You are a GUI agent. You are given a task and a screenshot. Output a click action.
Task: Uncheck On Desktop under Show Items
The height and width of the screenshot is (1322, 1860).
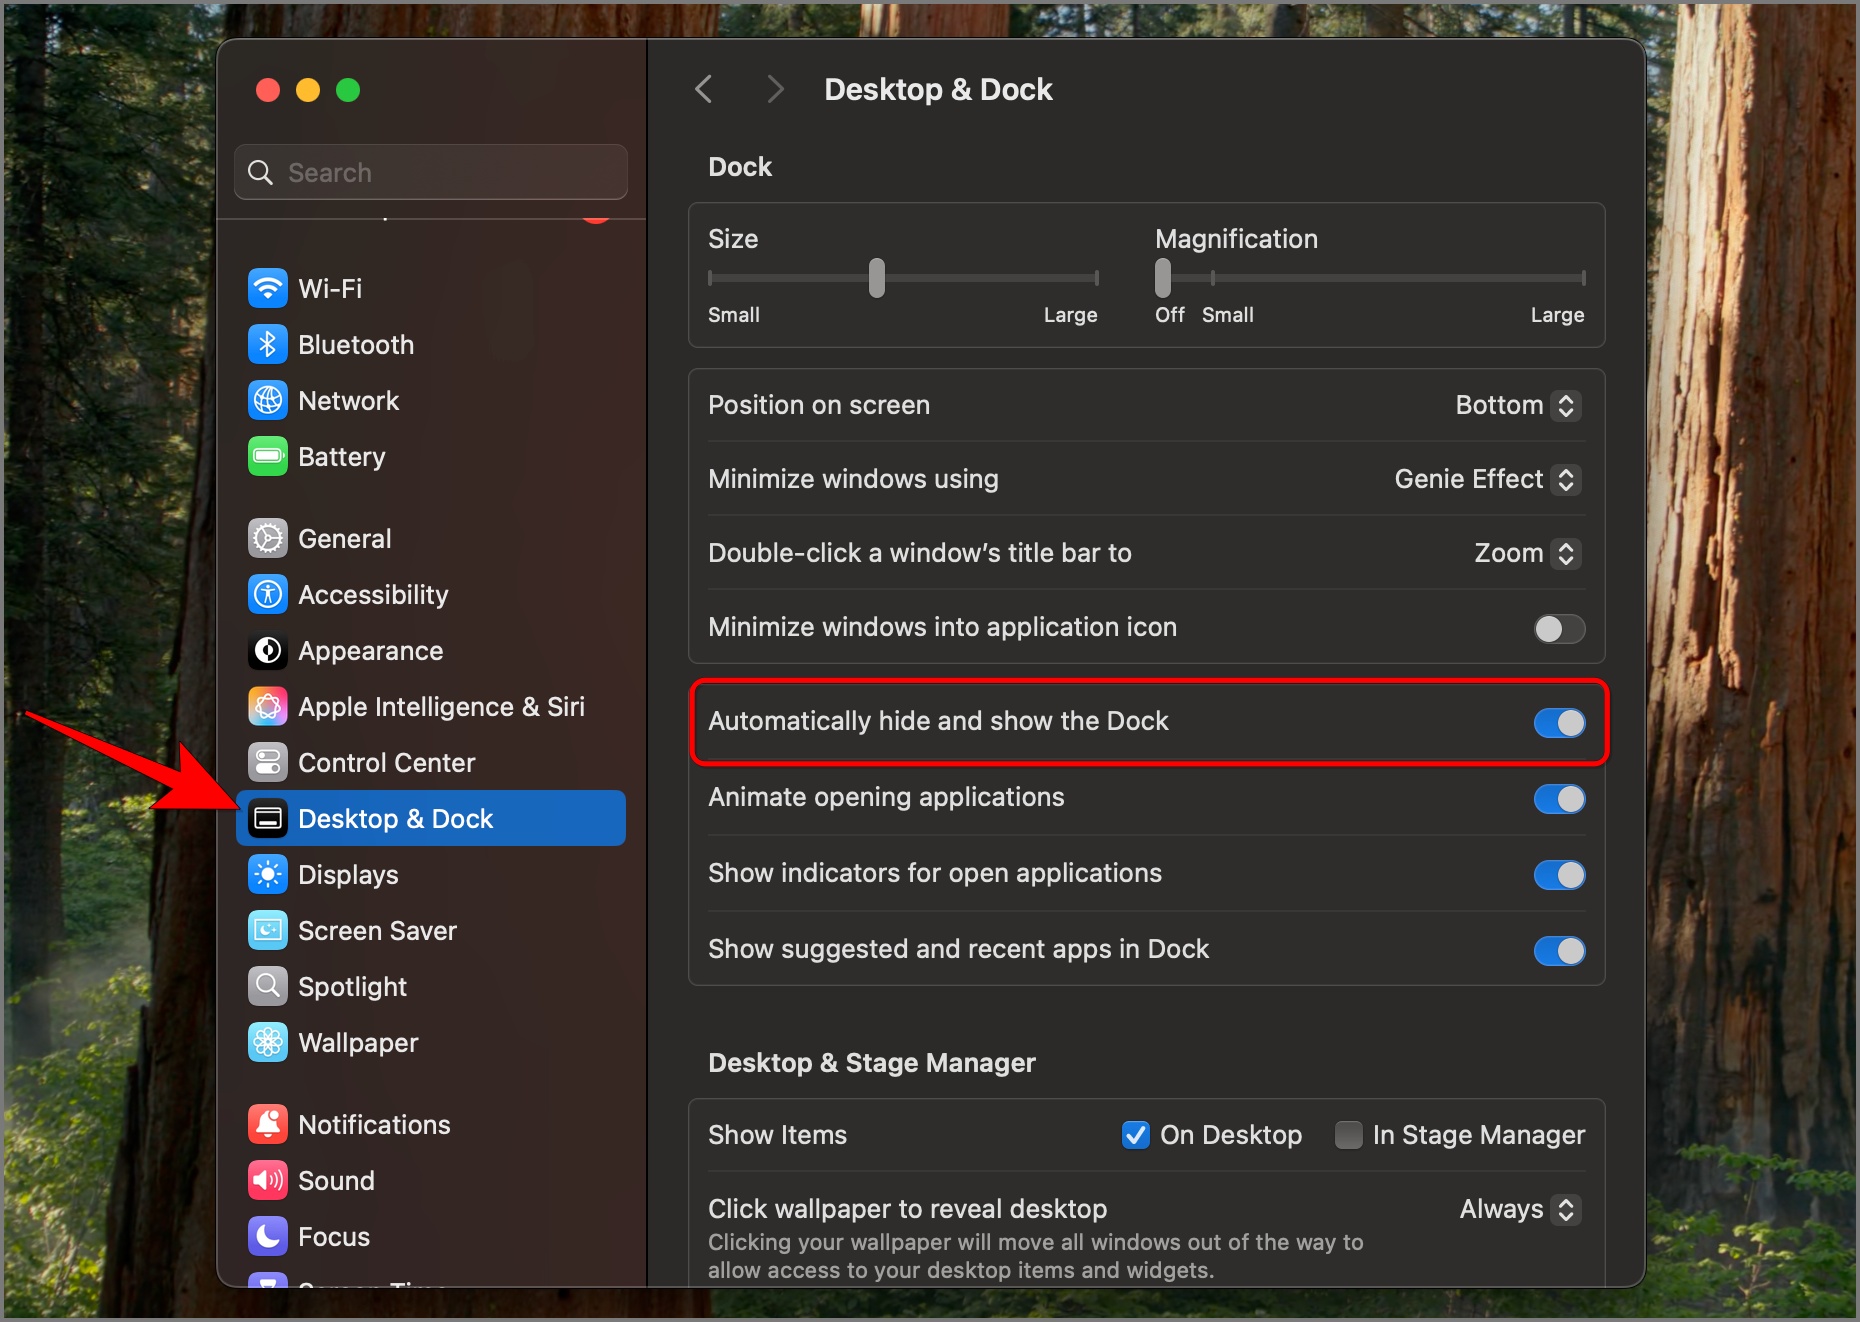[x=1135, y=1135]
